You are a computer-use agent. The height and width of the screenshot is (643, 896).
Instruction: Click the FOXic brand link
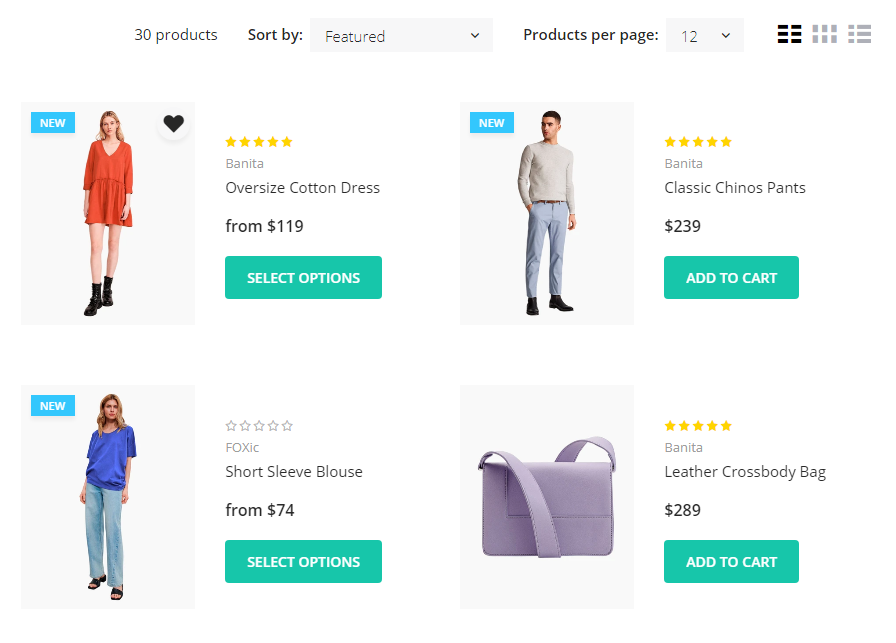tap(242, 448)
